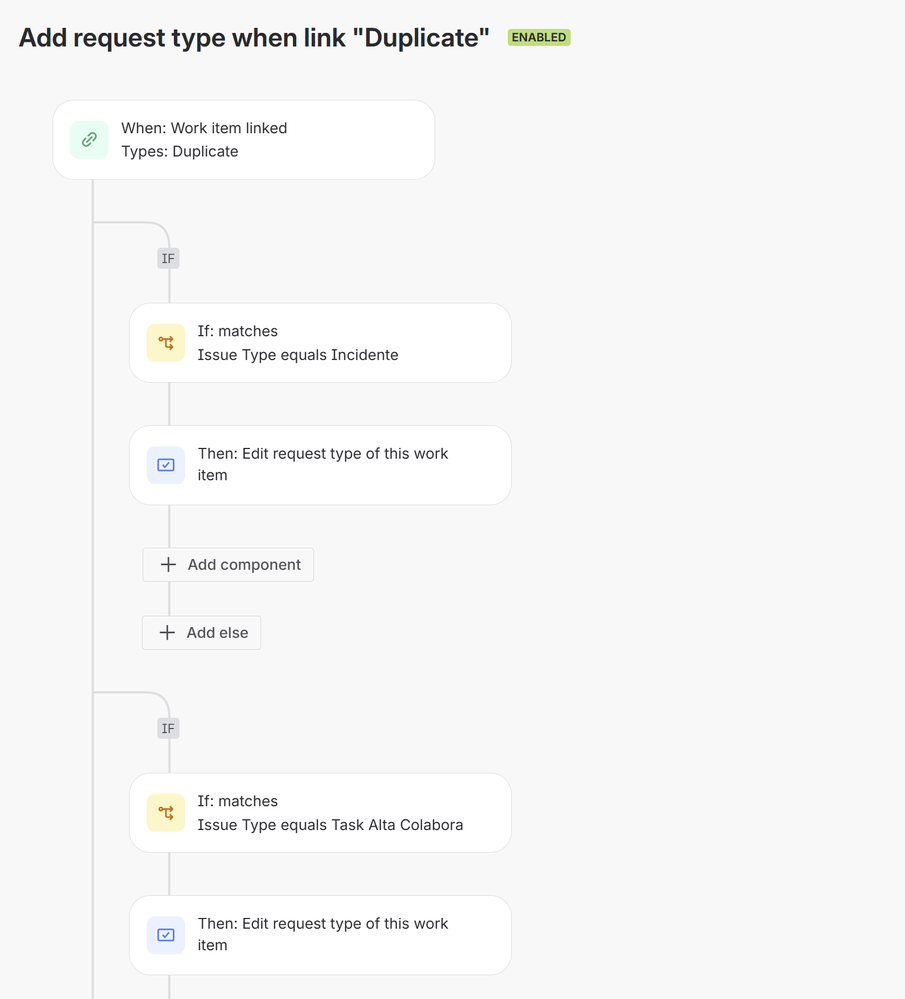
Task: Click the "Types: Duplicate" text on the trigger
Action: (x=180, y=152)
